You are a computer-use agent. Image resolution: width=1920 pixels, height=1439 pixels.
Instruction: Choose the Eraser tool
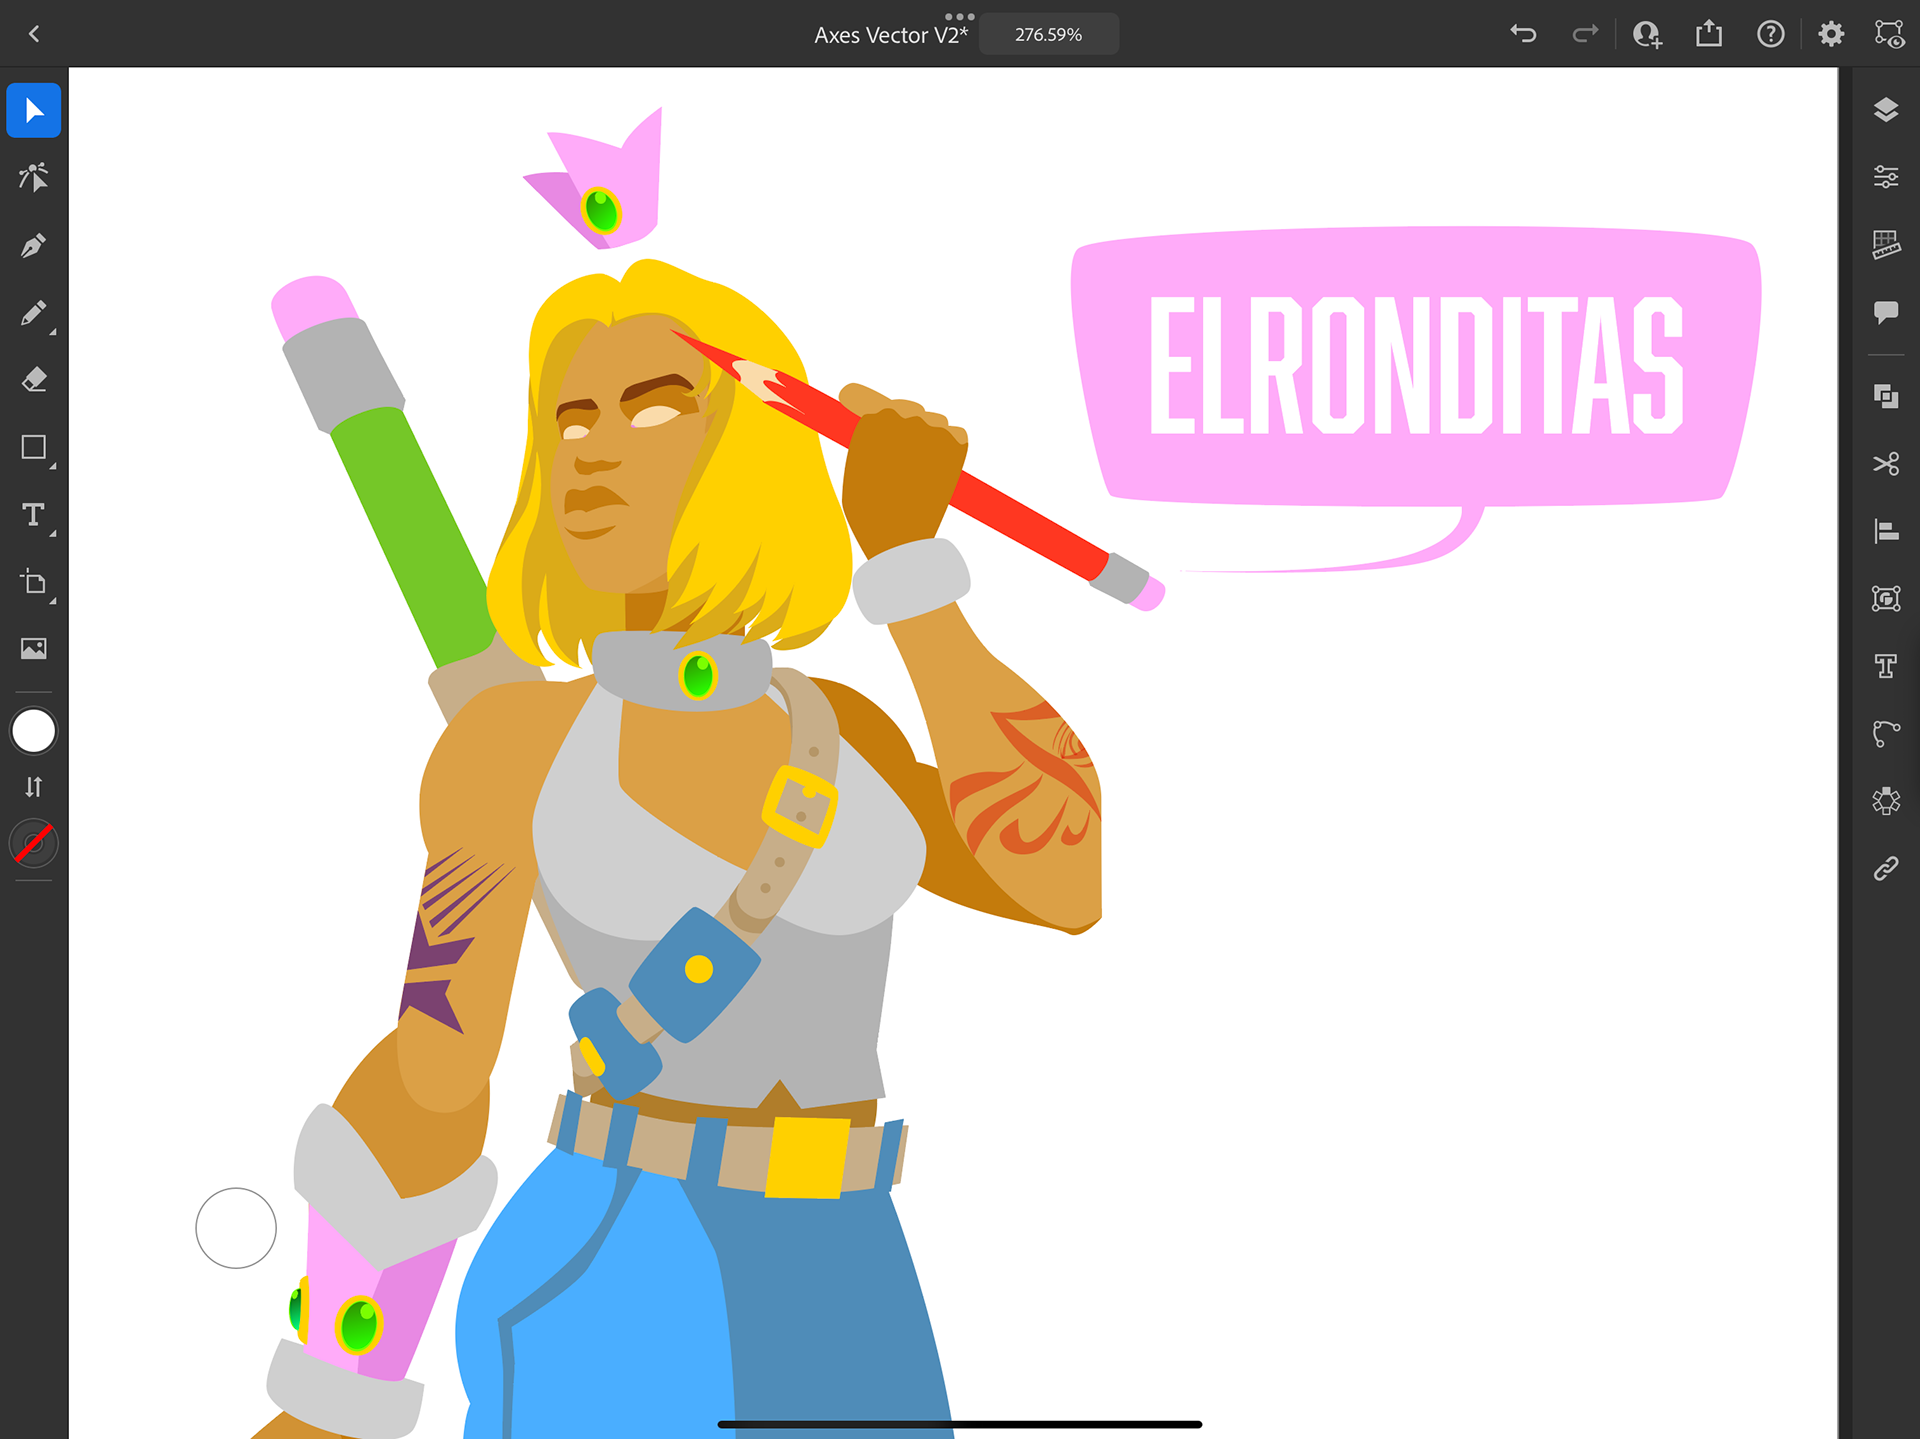(33, 380)
